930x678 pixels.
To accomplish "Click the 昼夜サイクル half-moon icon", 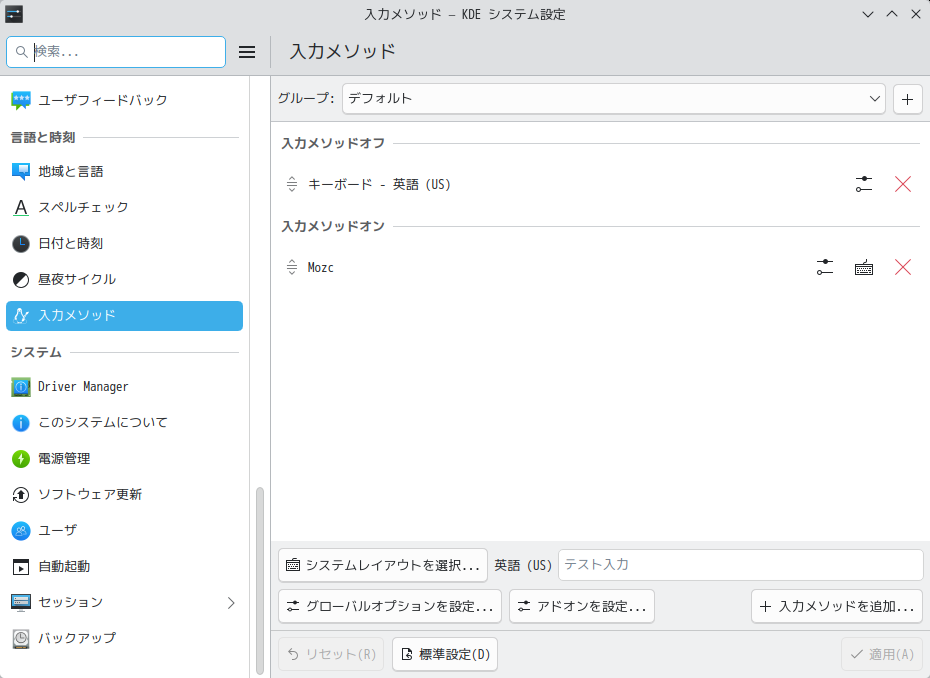I will click(21, 279).
